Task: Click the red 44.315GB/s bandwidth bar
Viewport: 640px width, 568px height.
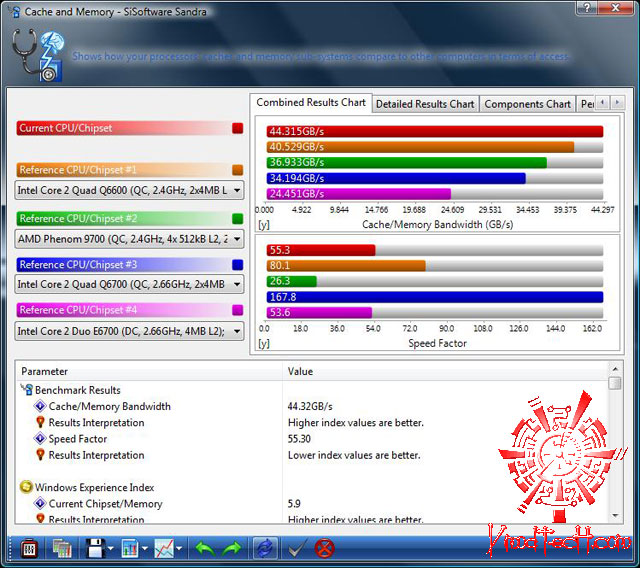Action: [435, 131]
